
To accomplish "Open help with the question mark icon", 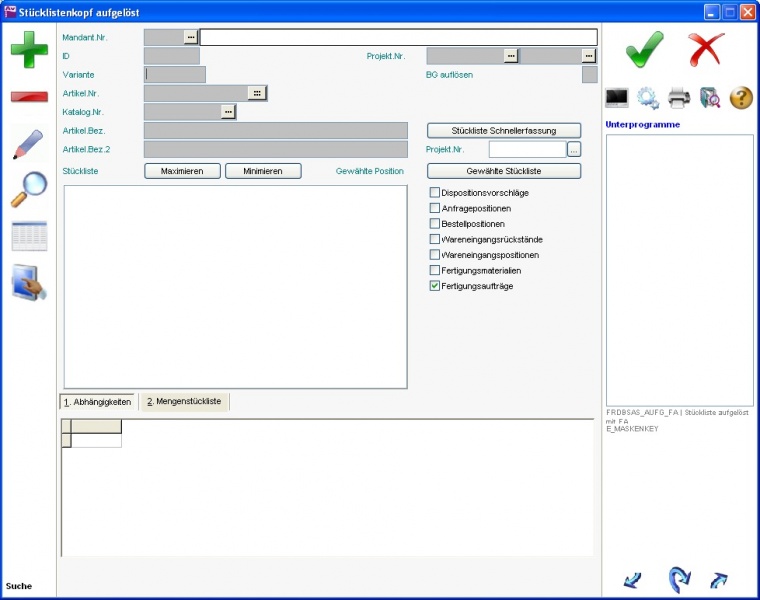I will point(741,98).
